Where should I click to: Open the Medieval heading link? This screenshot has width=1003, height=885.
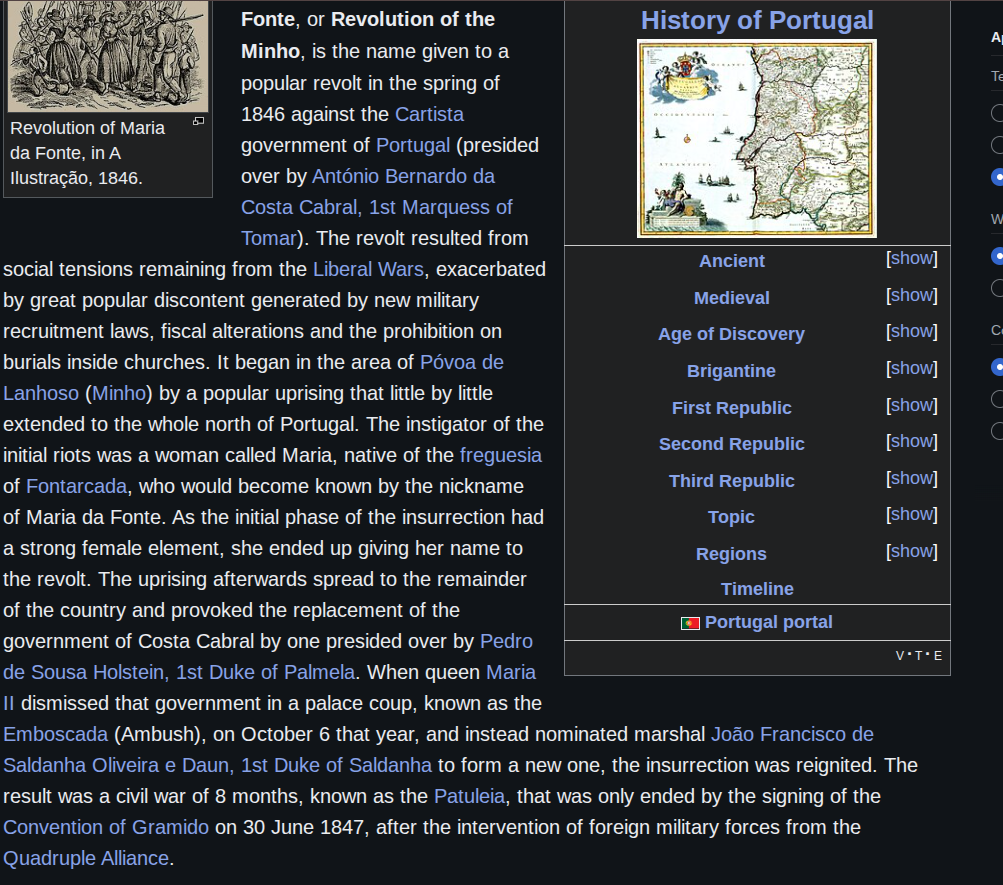(x=732, y=298)
